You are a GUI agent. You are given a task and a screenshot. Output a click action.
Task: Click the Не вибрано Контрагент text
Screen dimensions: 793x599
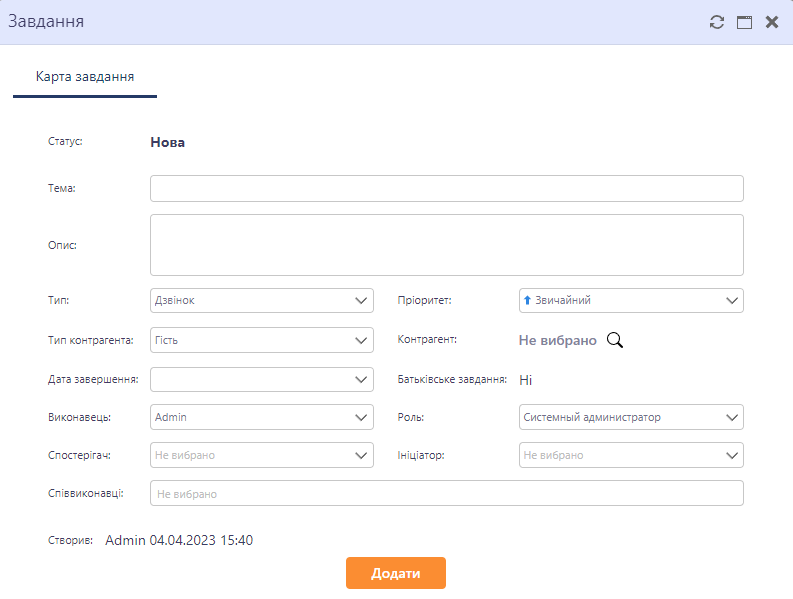(x=557, y=341)
